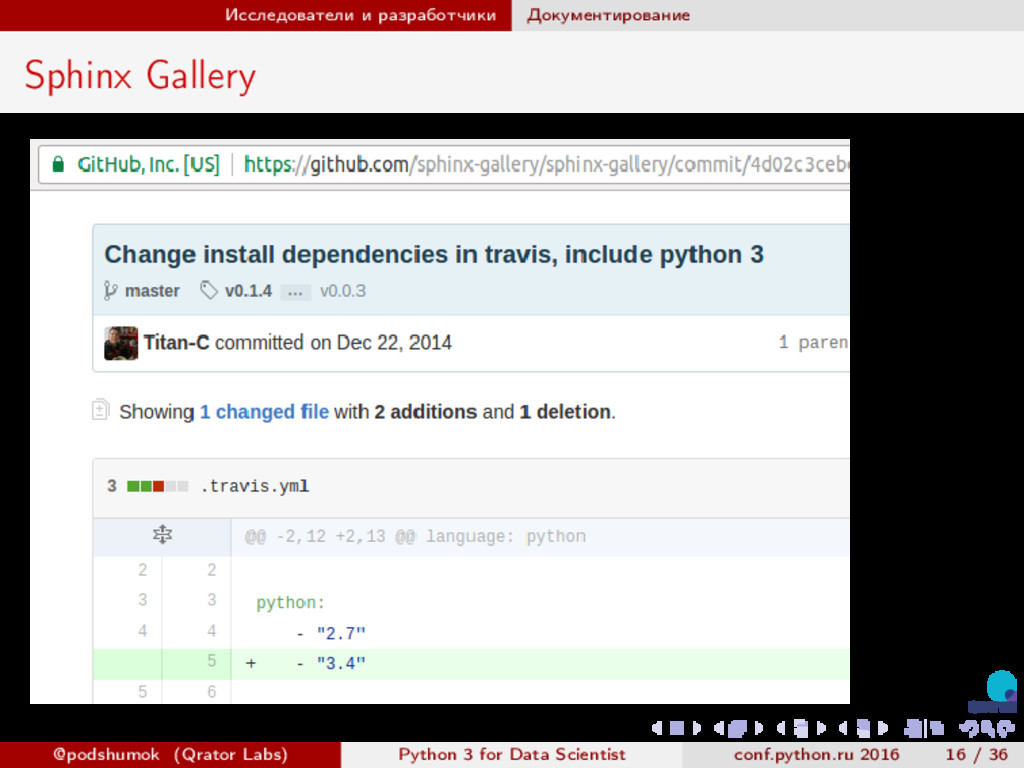
Task: Click the Qrator logo in slide corner
Action: [x=995, y=692]
